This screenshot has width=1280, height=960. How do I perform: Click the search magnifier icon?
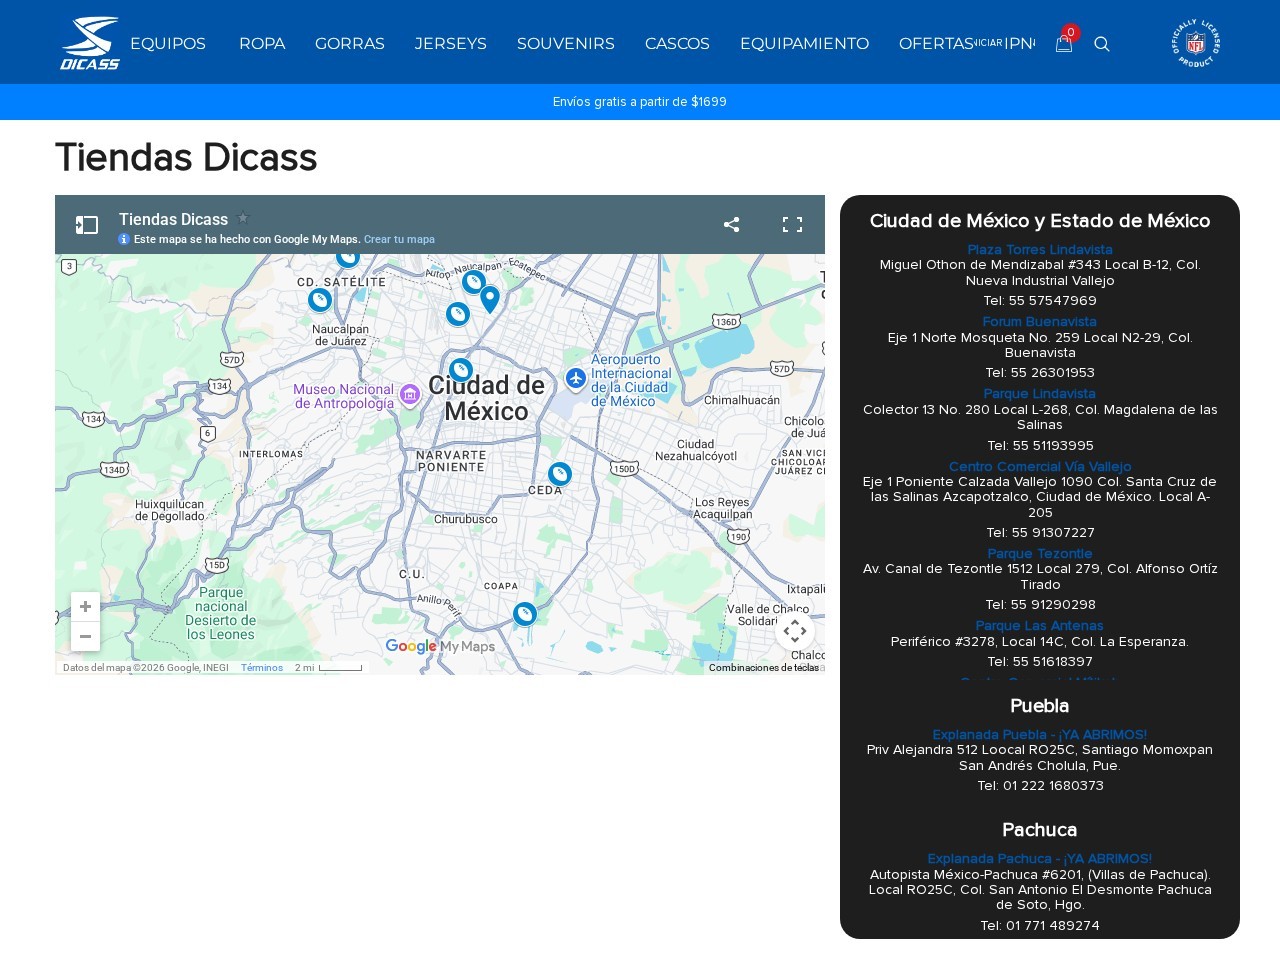1102,44
